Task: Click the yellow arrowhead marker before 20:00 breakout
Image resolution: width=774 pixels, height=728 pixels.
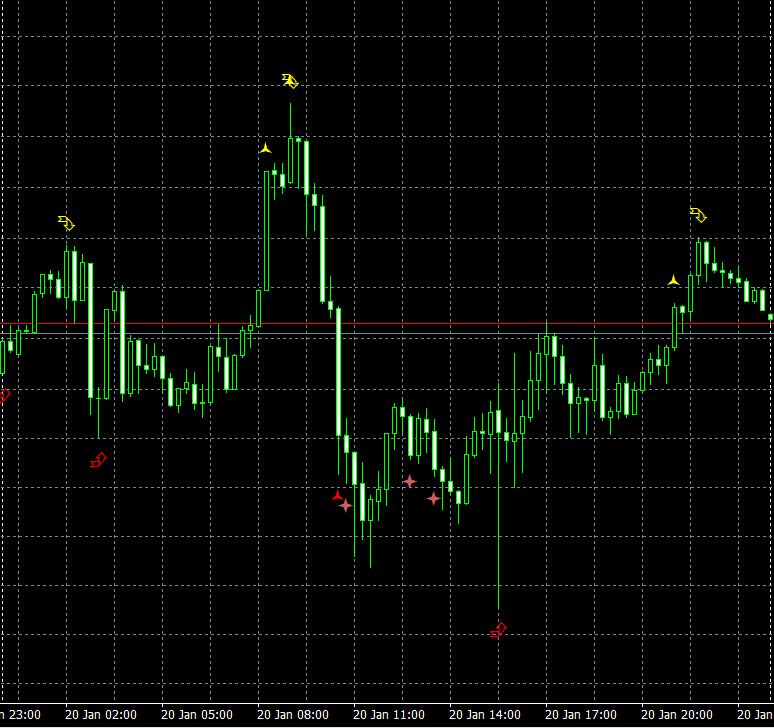Action: pyautogui.click(x=673, y=280)
